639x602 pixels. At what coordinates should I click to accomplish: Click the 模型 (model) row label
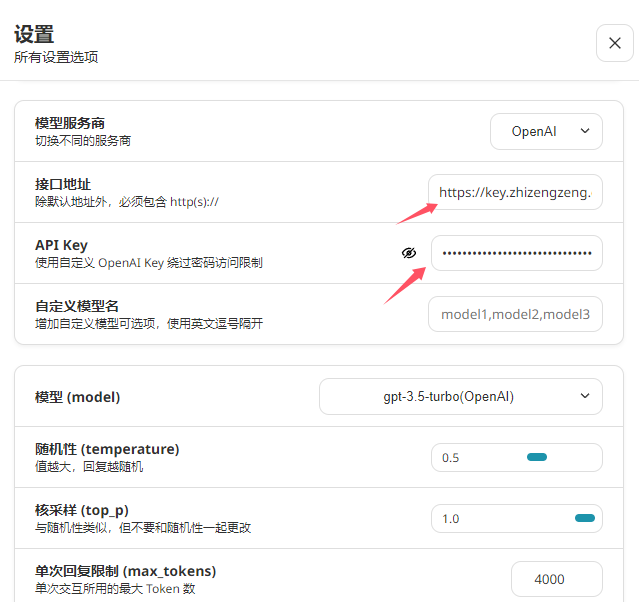(78, 397)
